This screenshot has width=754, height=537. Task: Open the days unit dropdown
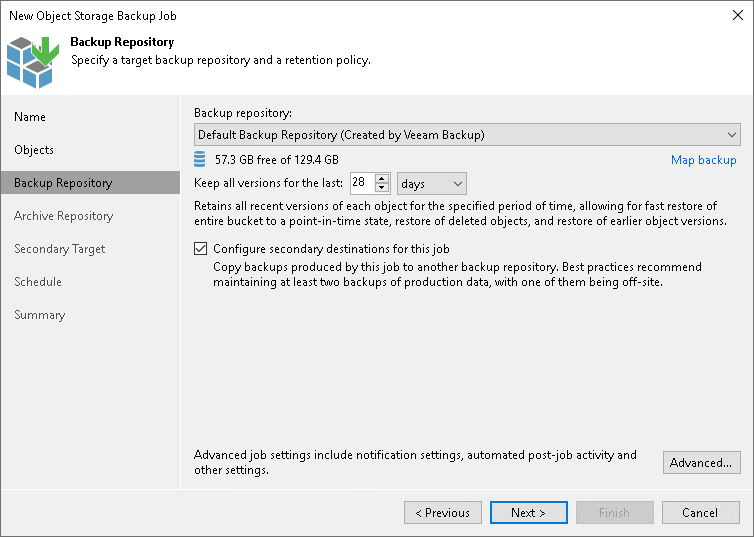point(431,184)
